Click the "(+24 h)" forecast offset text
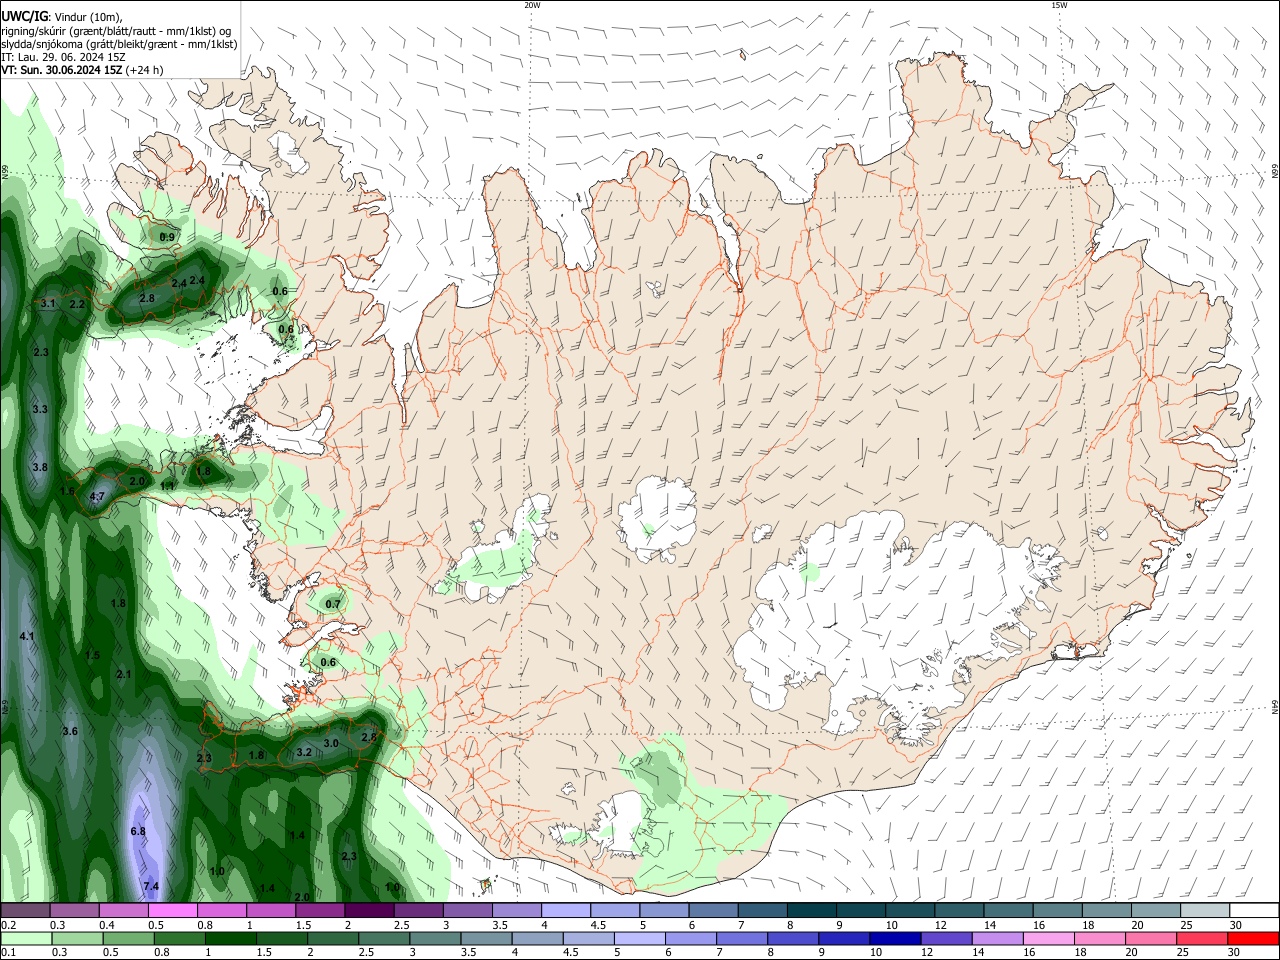This screenshot has width=1280, height=960. coord(144,70)
